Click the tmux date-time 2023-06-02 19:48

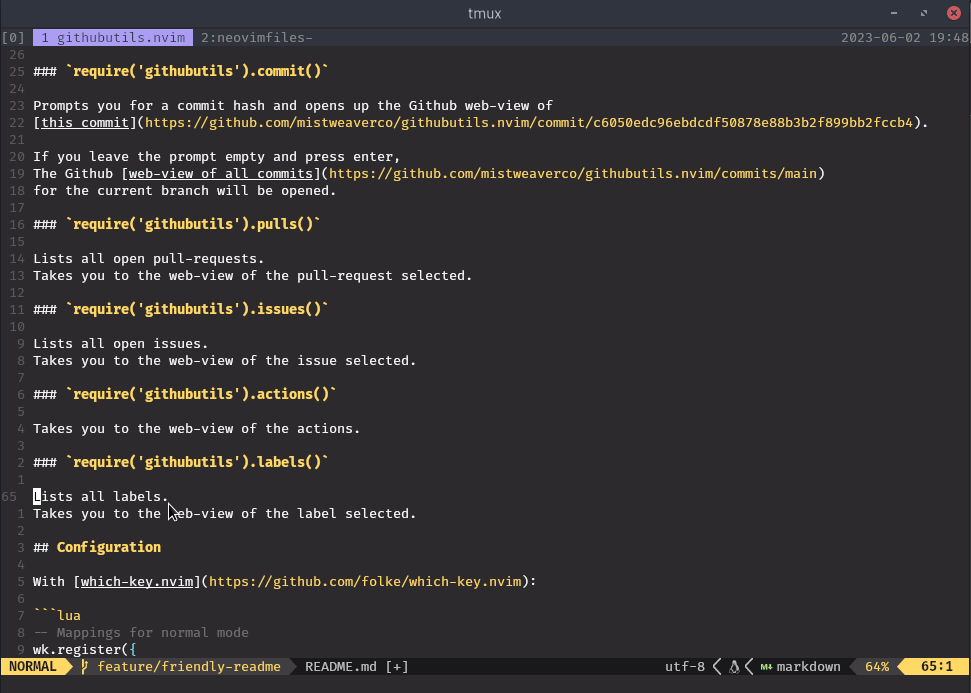905,38
